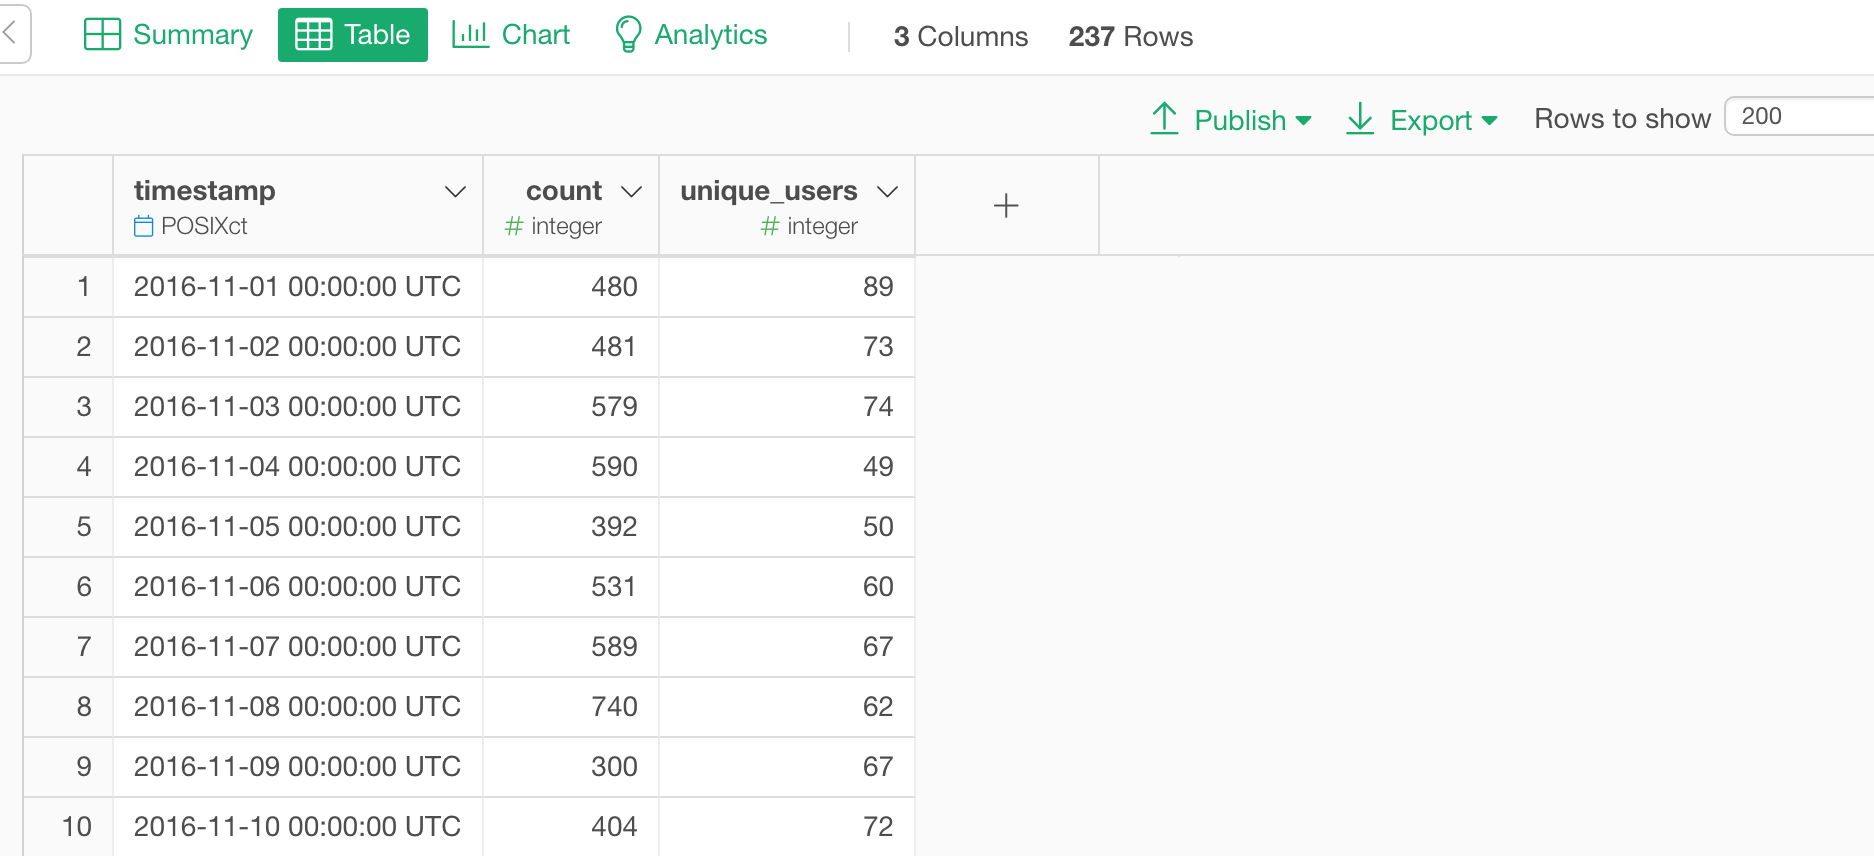Click the Rows to show input field
This screenshot has height=856, width=1874.
pyautogui.click(x=1800, y=116)
